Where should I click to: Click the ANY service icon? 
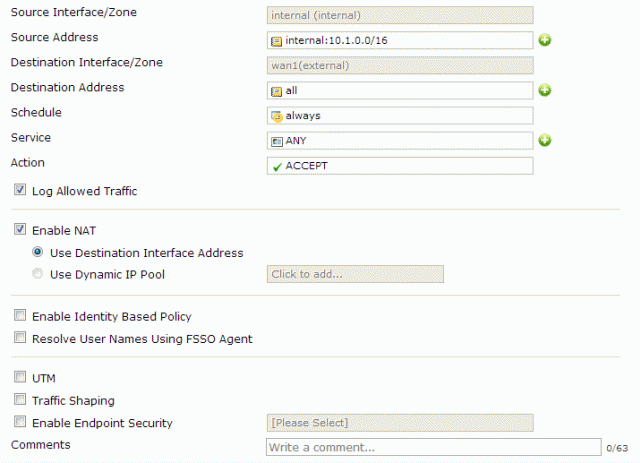[x=276, y=141]
